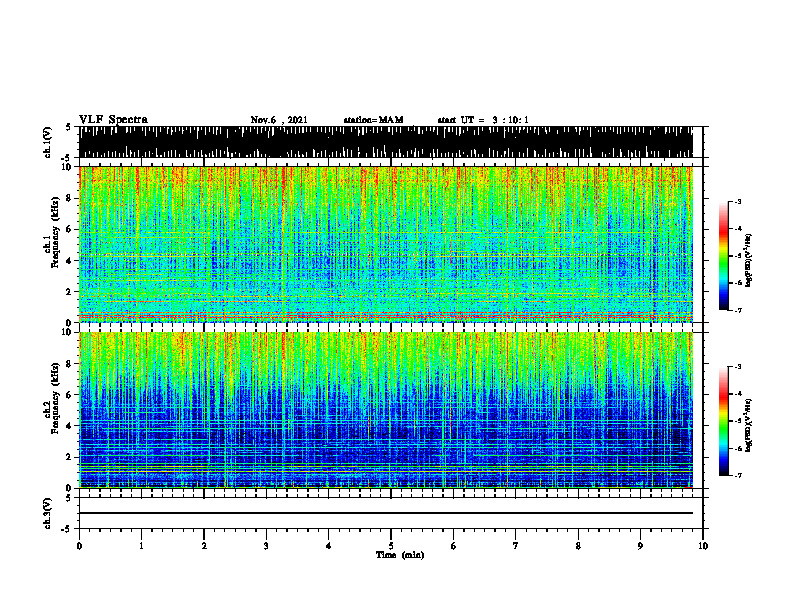
Task: Select the date text "Nov.6 , 2021"
Action: point(279,120)
